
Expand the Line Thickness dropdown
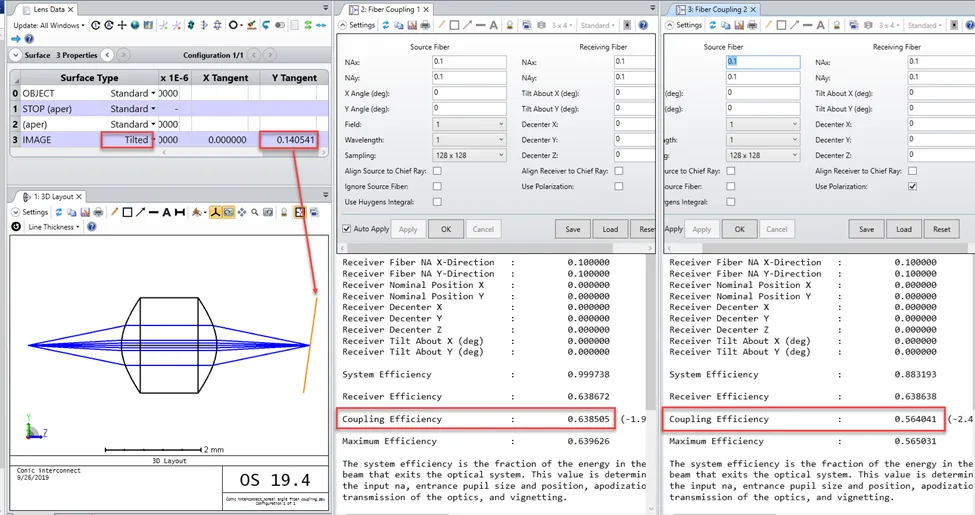53,227
